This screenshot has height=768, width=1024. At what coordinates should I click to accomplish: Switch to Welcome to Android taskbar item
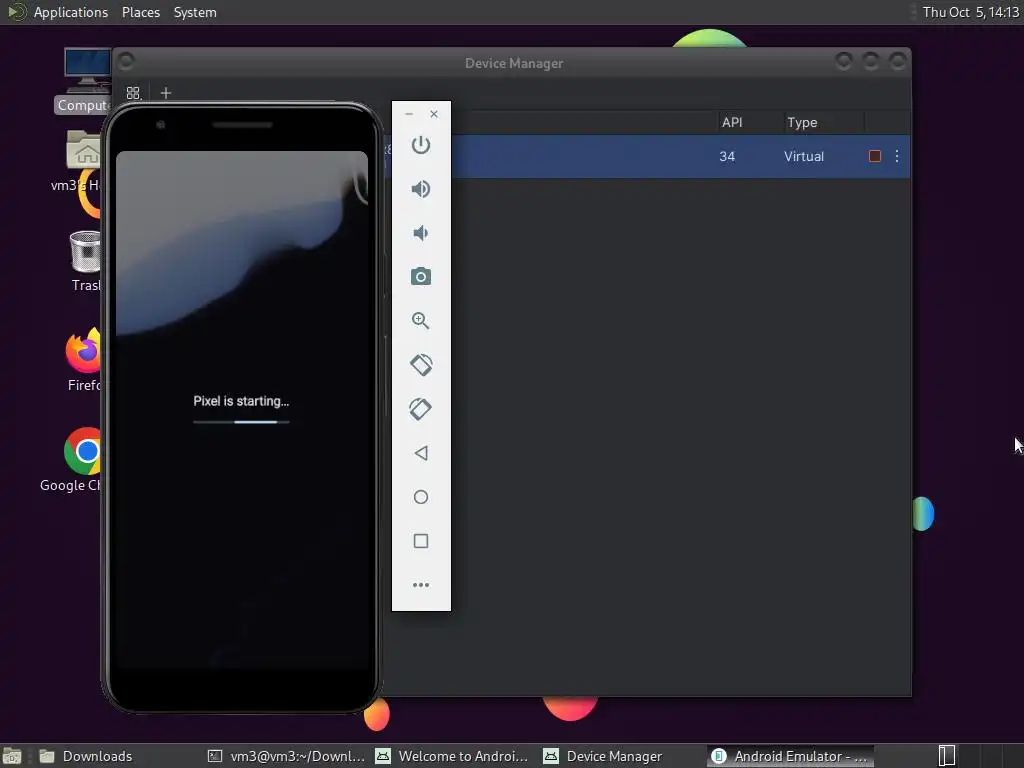click(x=452, y=756)
